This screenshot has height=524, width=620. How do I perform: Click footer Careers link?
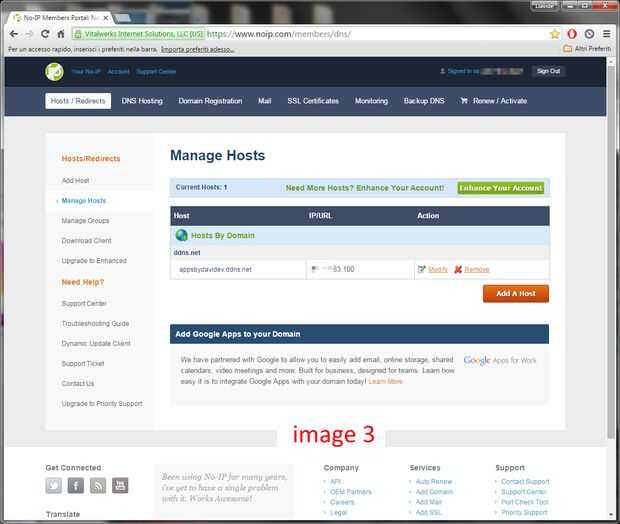click(x=342, y=502)
